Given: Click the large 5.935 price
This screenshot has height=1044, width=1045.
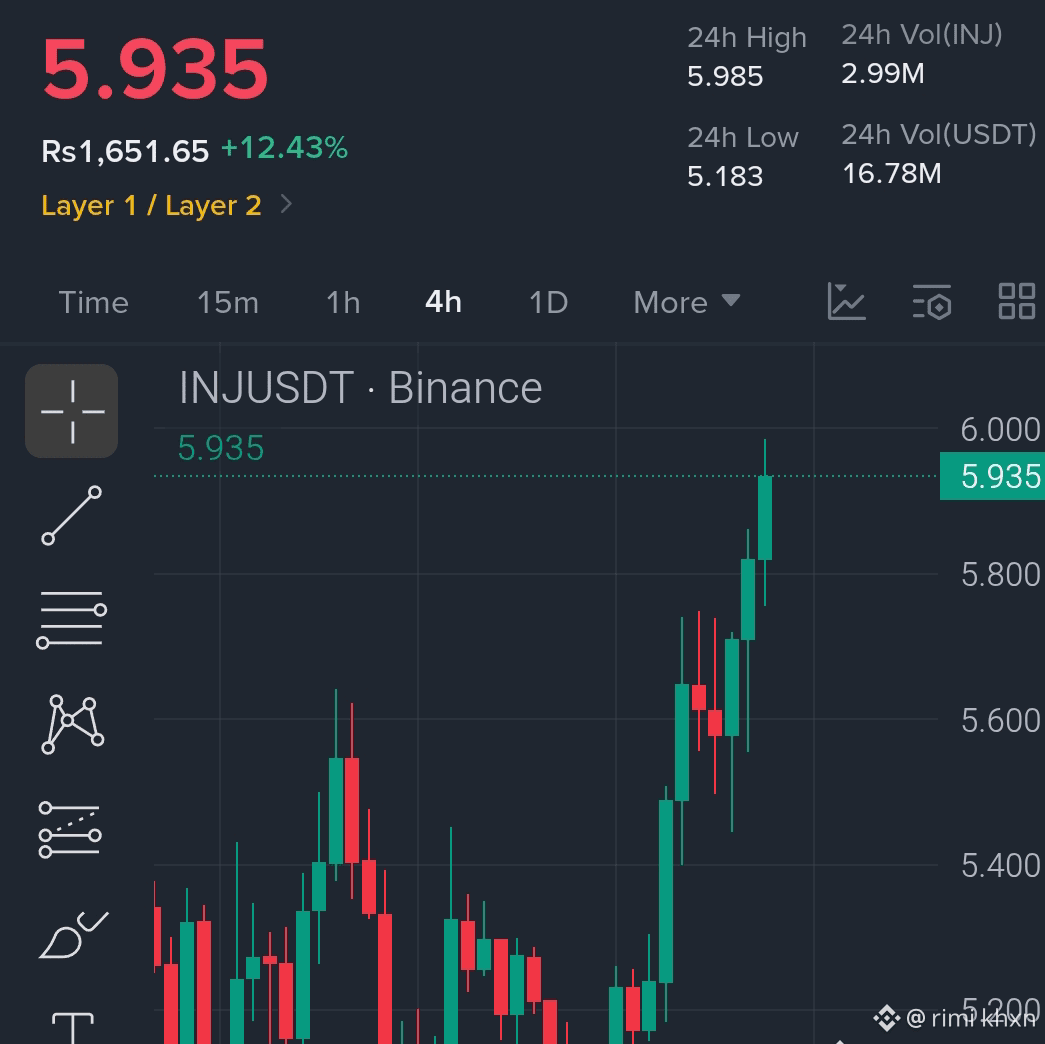Looking at the screenshot, I should [155, 69].
